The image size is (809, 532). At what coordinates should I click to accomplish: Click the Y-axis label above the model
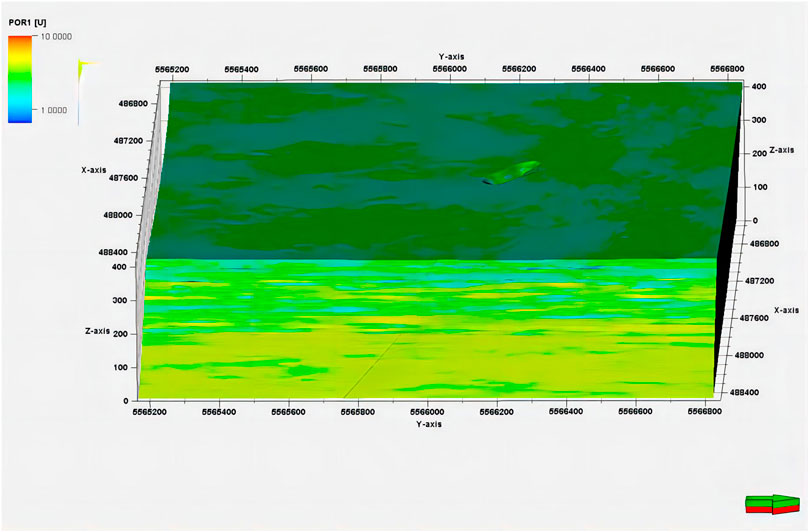[x=451, y=57]
